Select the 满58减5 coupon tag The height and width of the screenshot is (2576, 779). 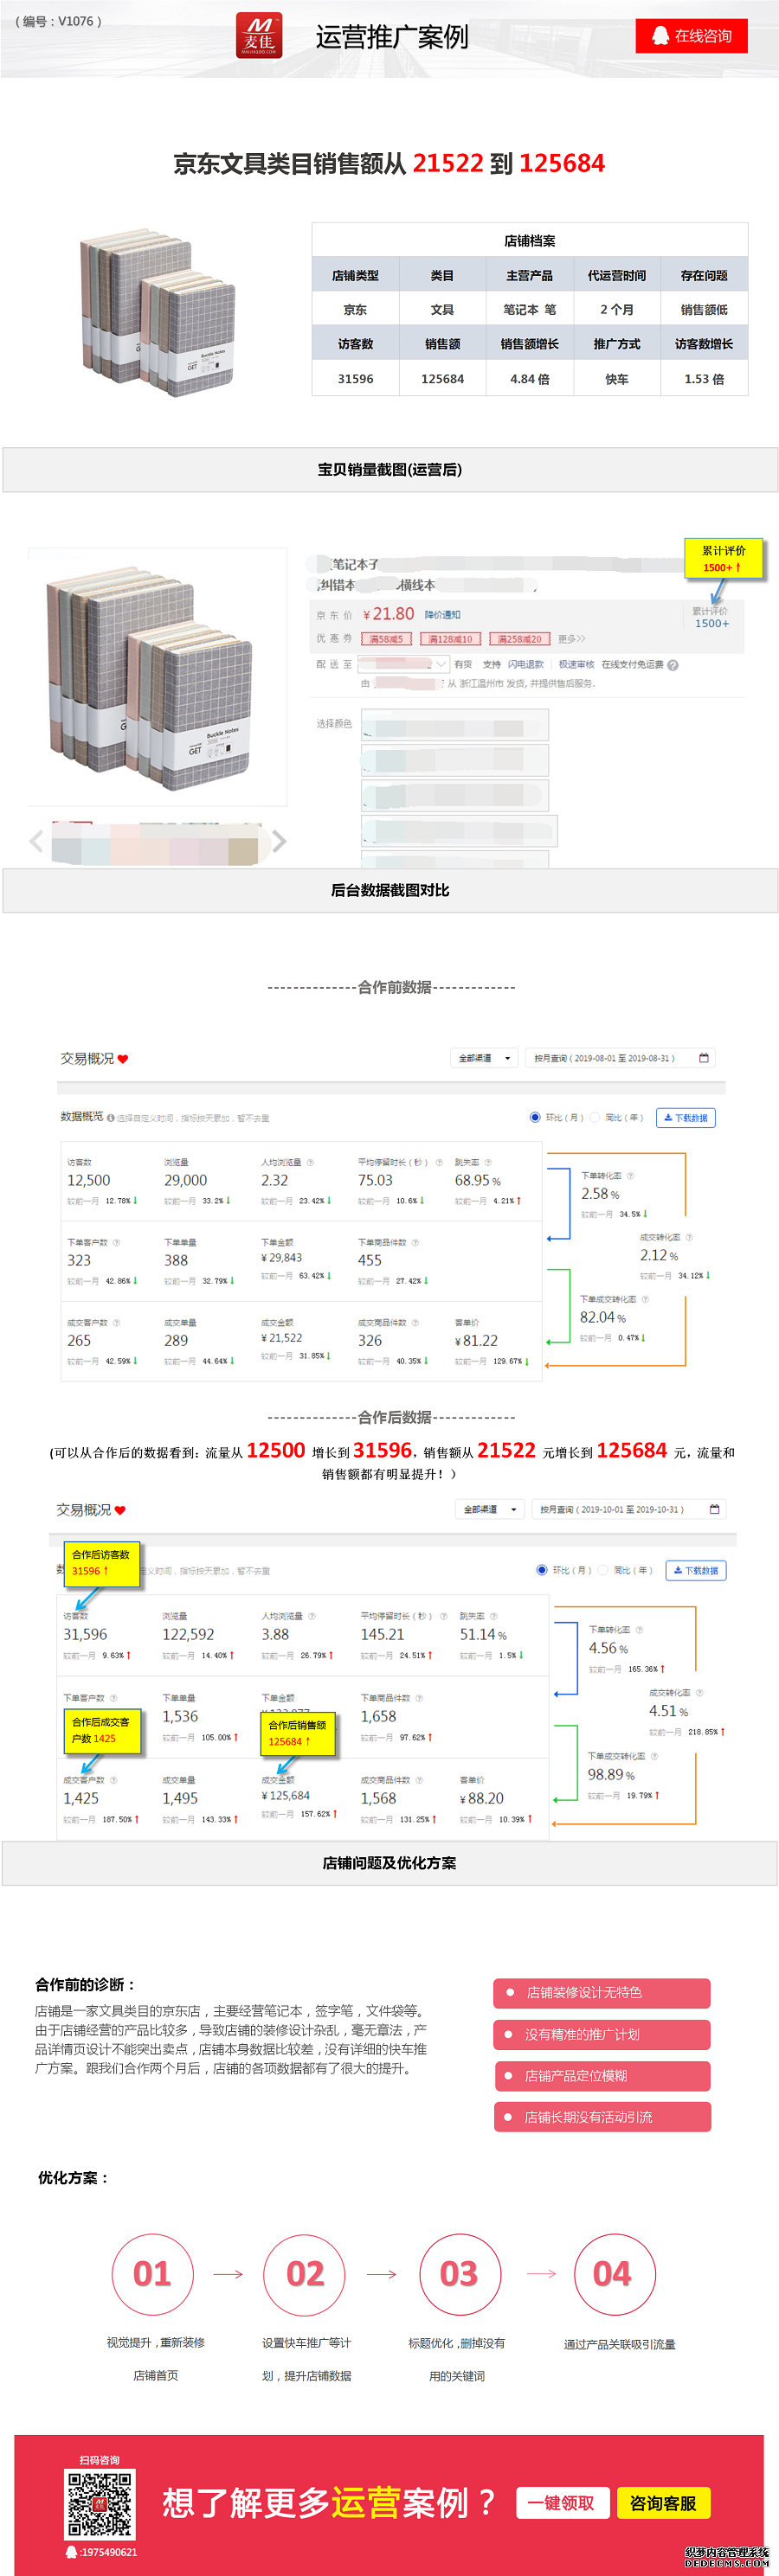point(386,638)
